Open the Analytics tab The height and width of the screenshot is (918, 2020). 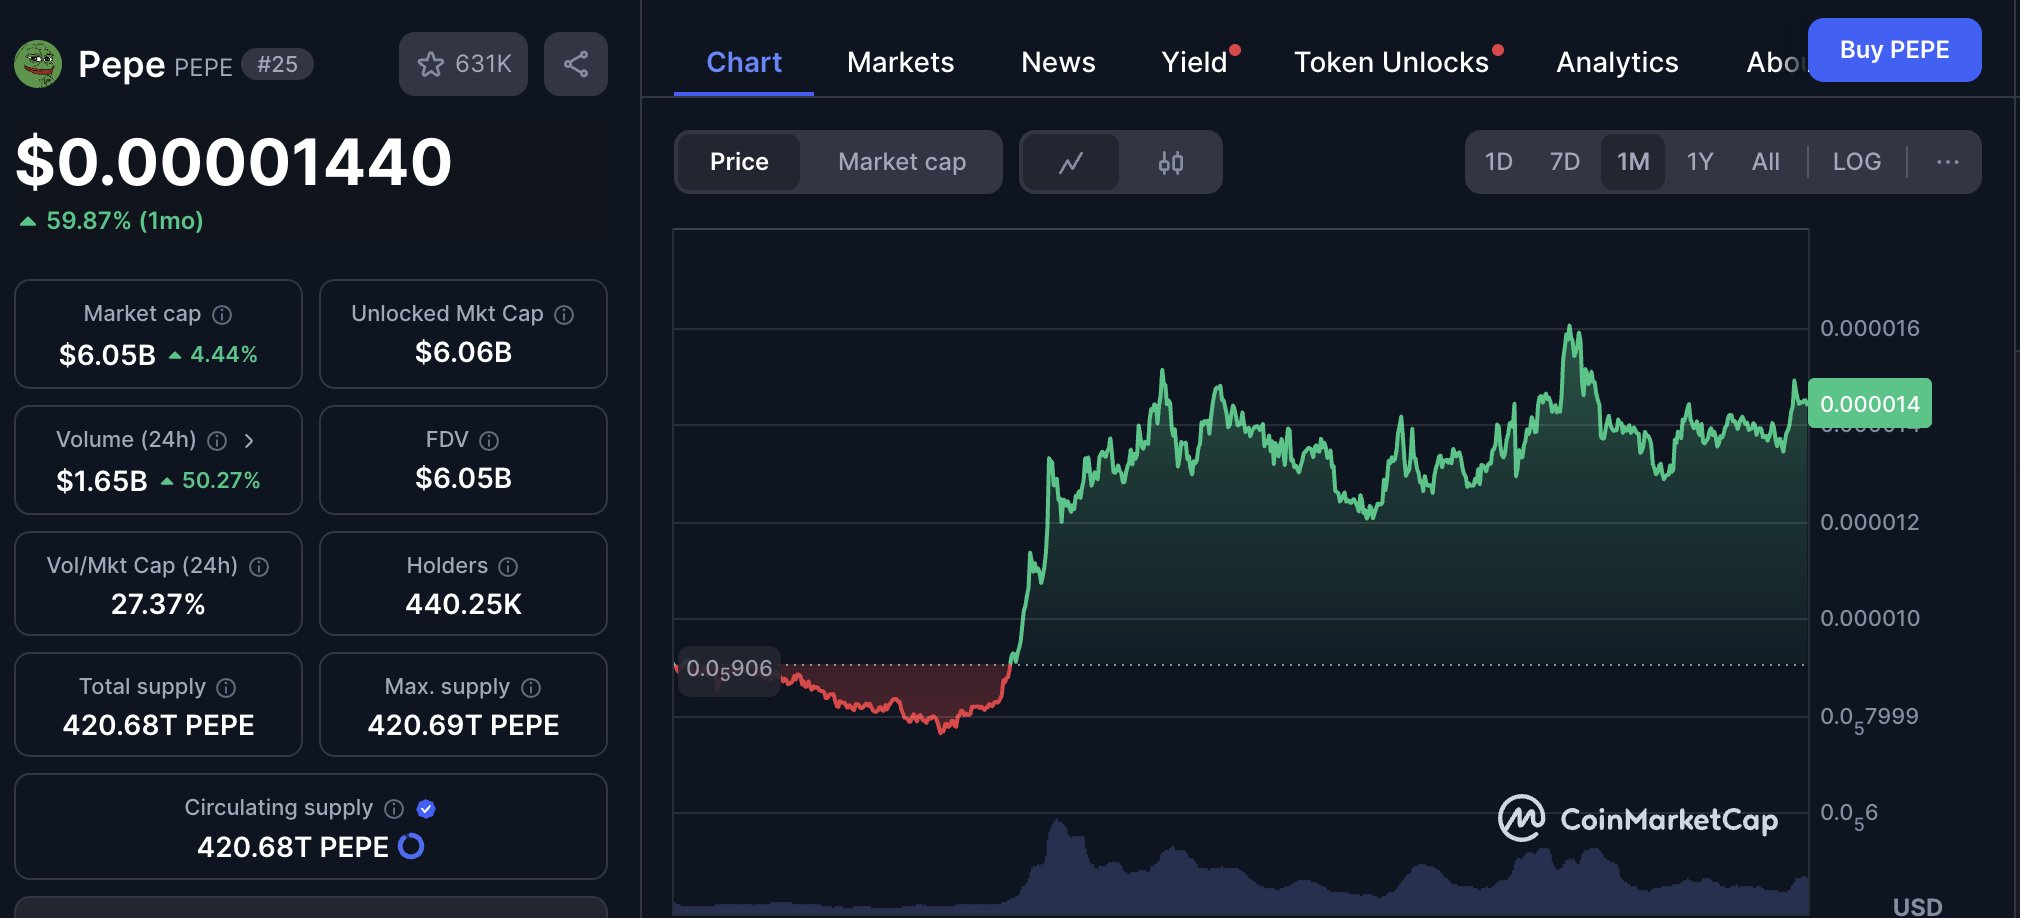1617,63
